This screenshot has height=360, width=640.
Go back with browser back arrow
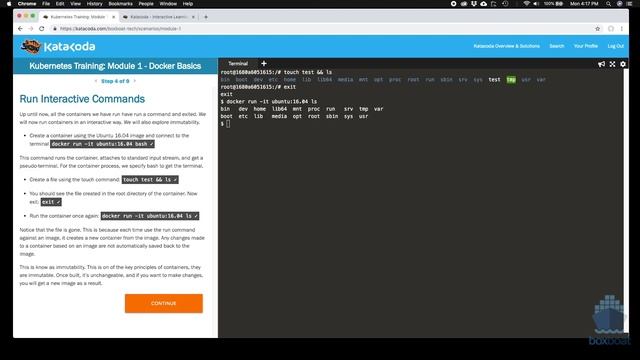[x=20, y=29]
